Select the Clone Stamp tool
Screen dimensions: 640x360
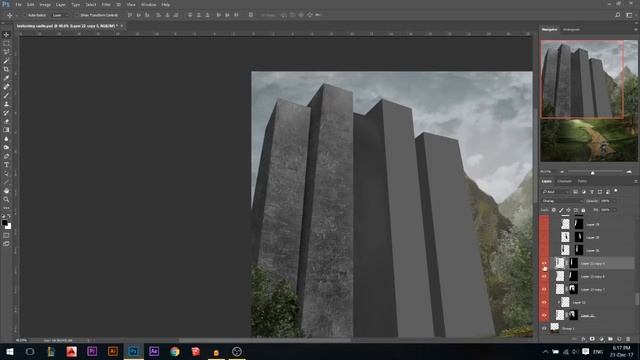coord(6,104)
